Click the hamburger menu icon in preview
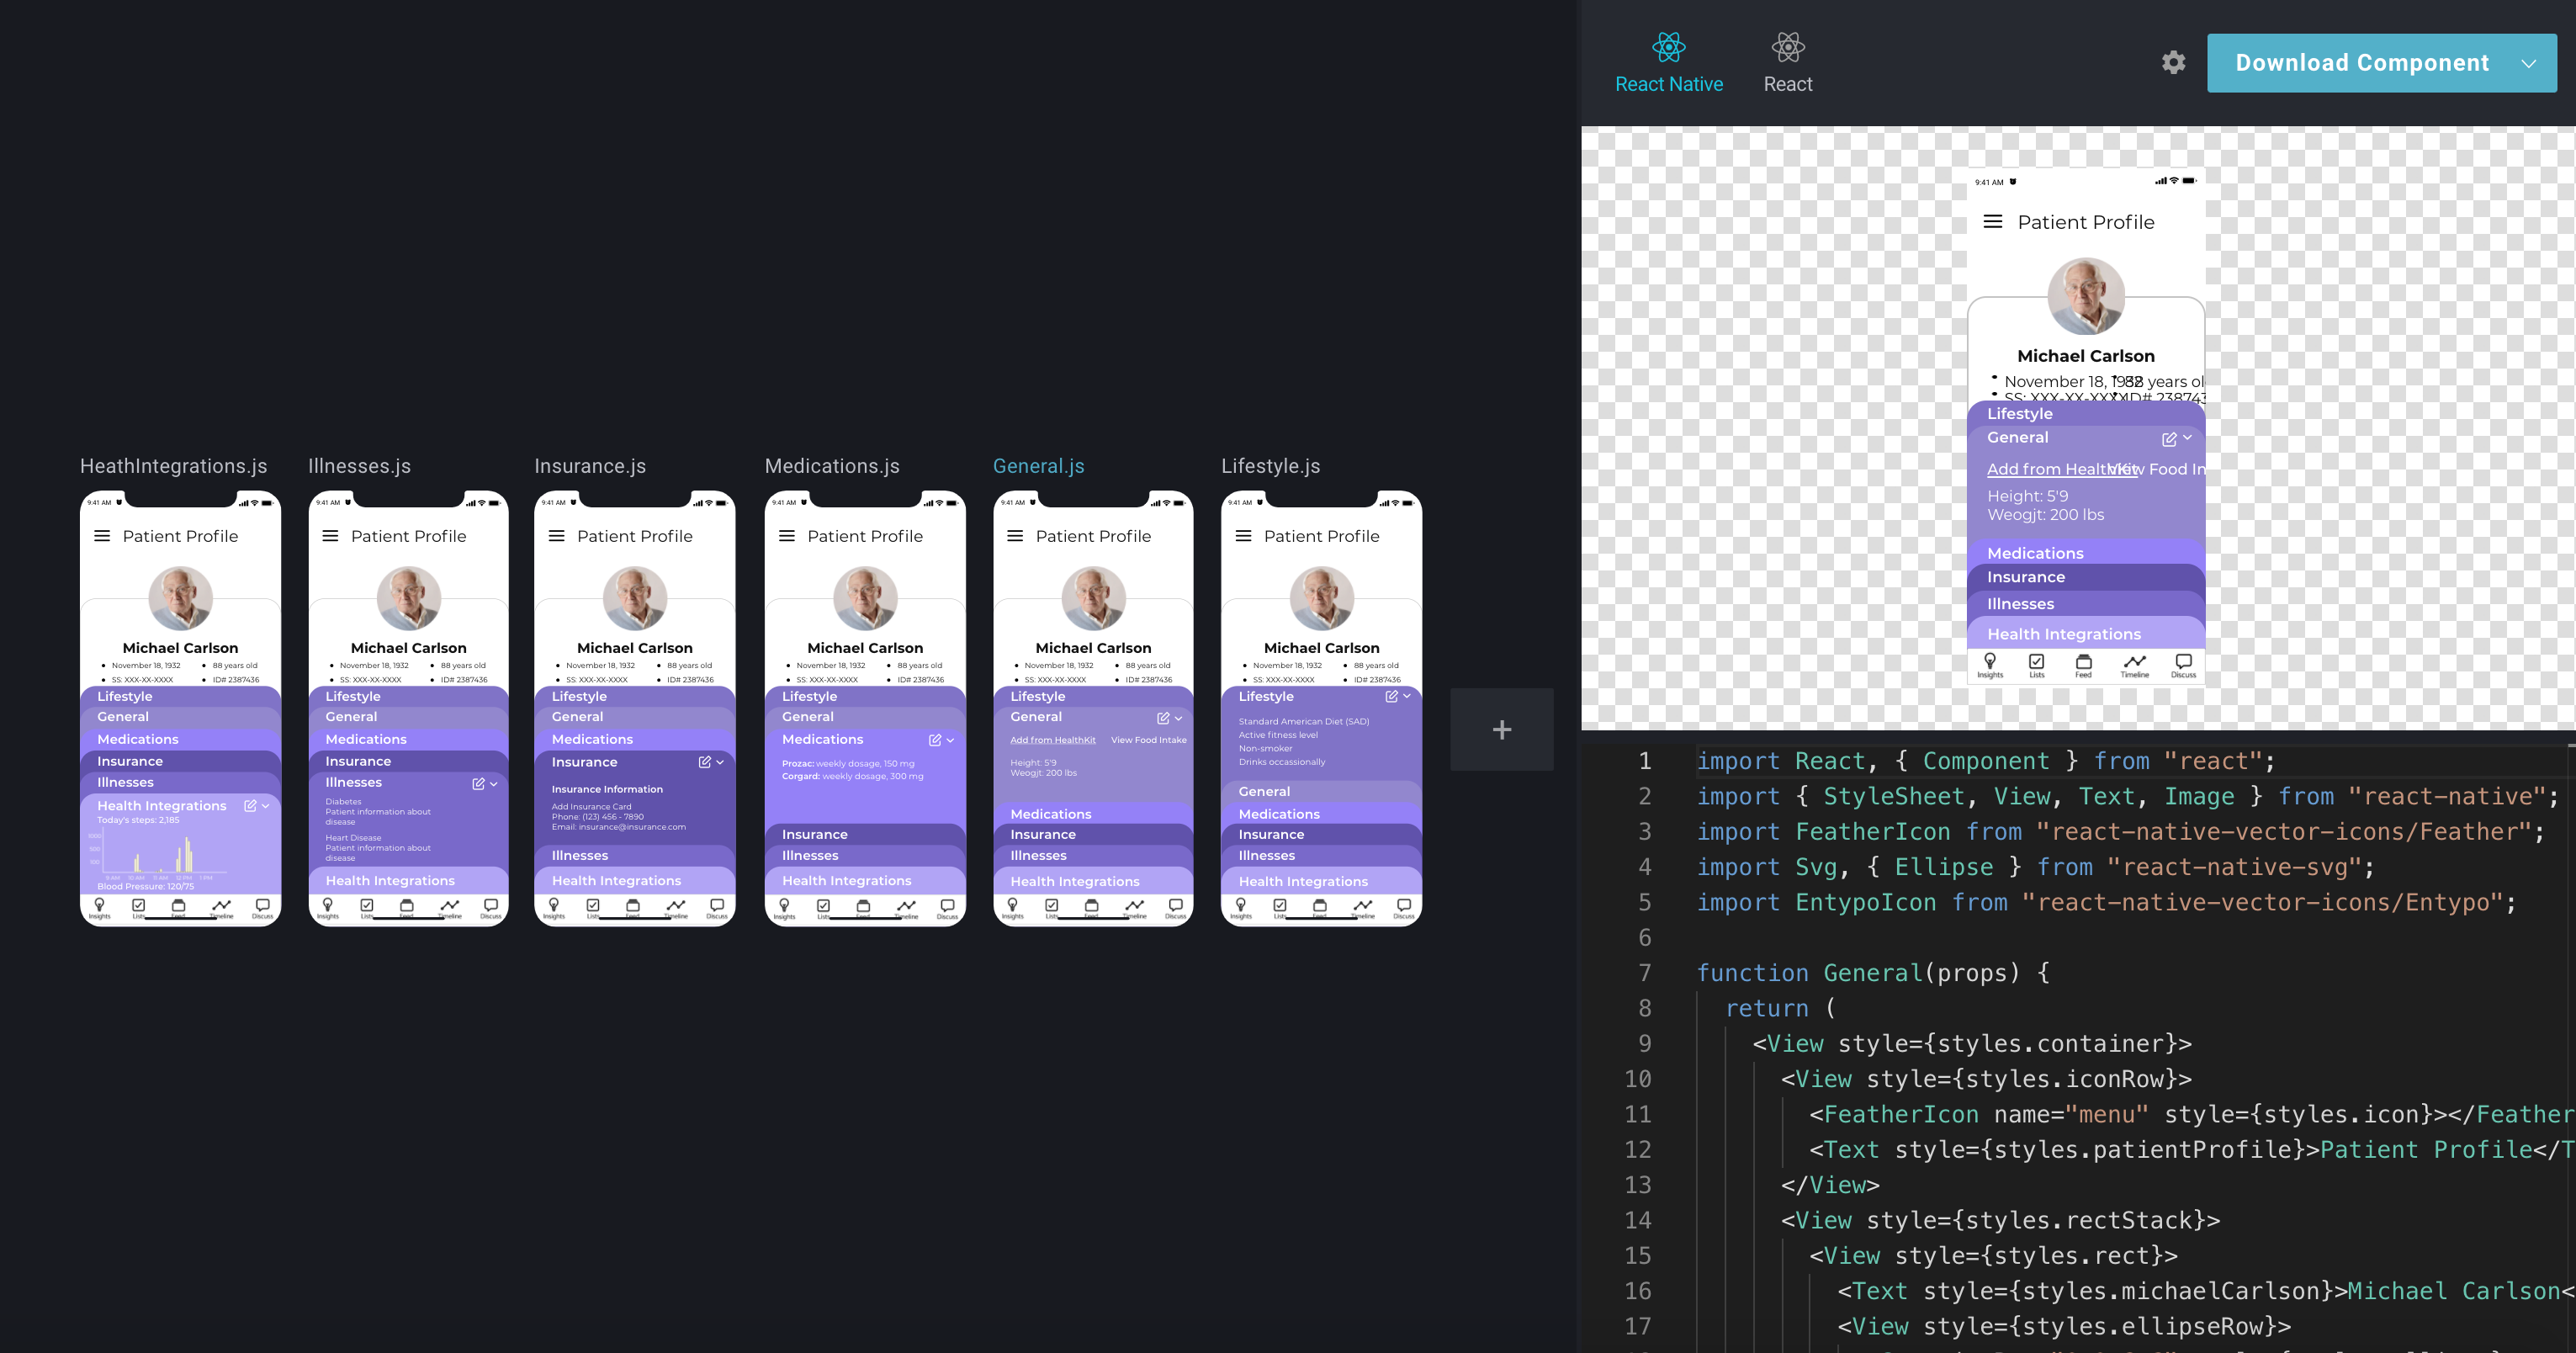Image resolution: width=2576 pixels, height=1353 pixels. (x=1992, y=222)
